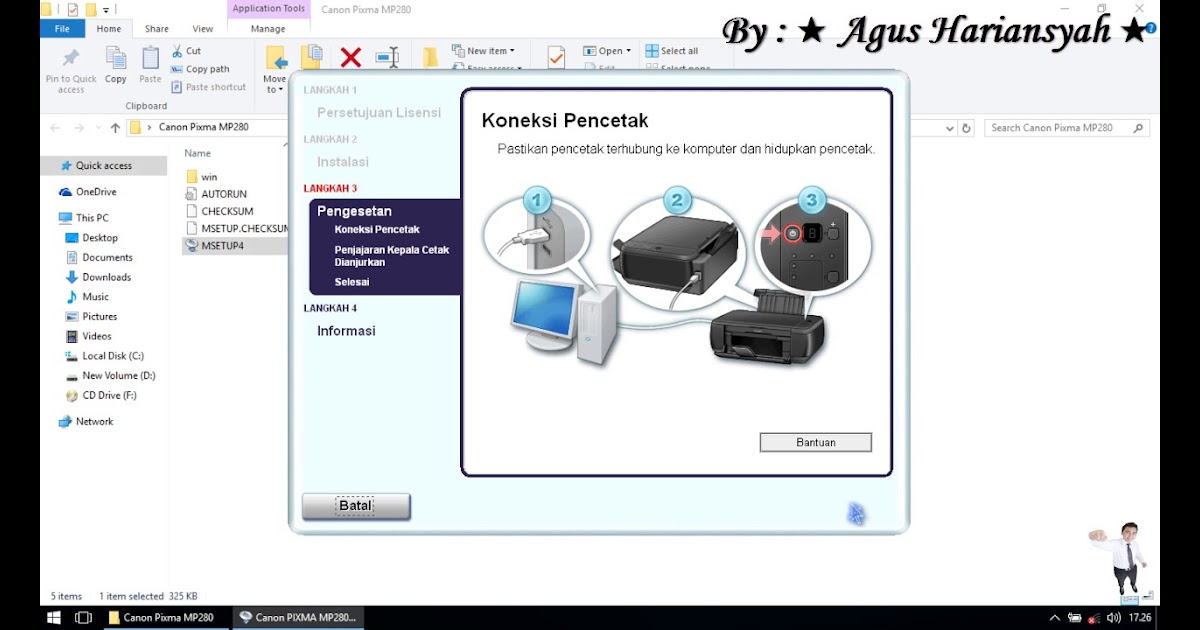Switch to the Home ribbon tab
This screenshot has width=1200, height=630.
coord(109,29)
